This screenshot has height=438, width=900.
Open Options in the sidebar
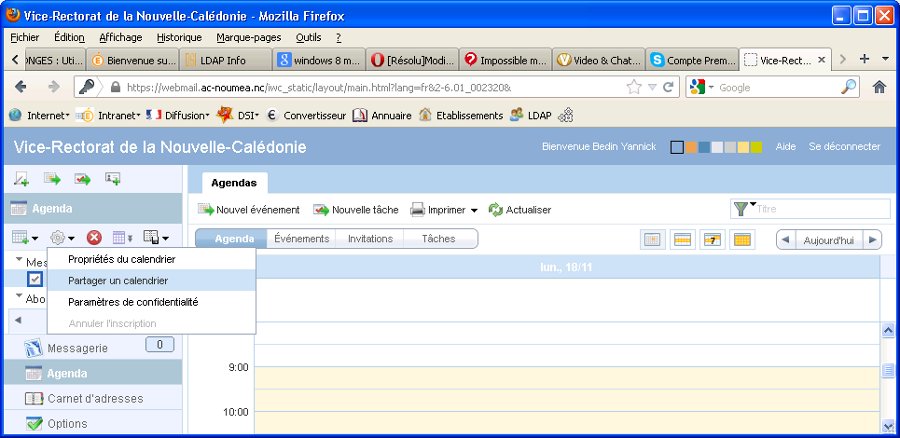point(68,423)
